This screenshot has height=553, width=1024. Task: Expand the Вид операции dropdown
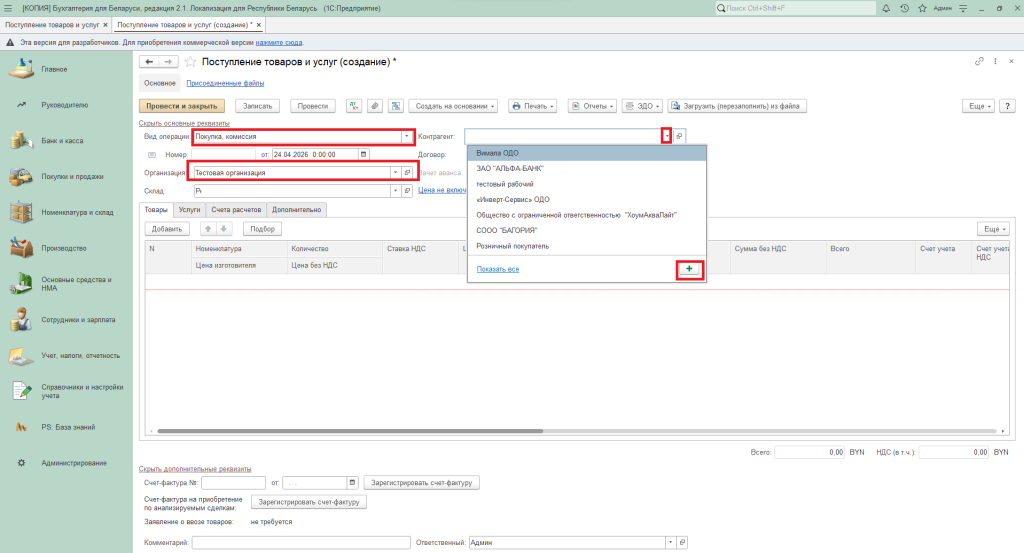tap(407, 137)
